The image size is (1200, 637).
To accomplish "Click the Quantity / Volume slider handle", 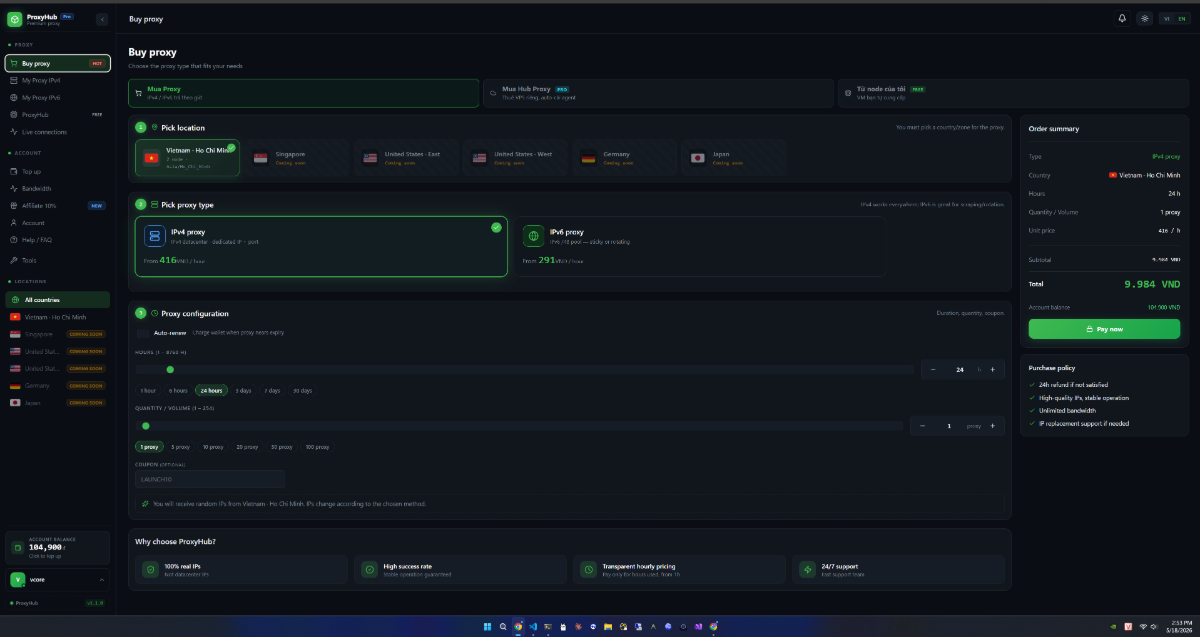I will click(x=146, y=426).
